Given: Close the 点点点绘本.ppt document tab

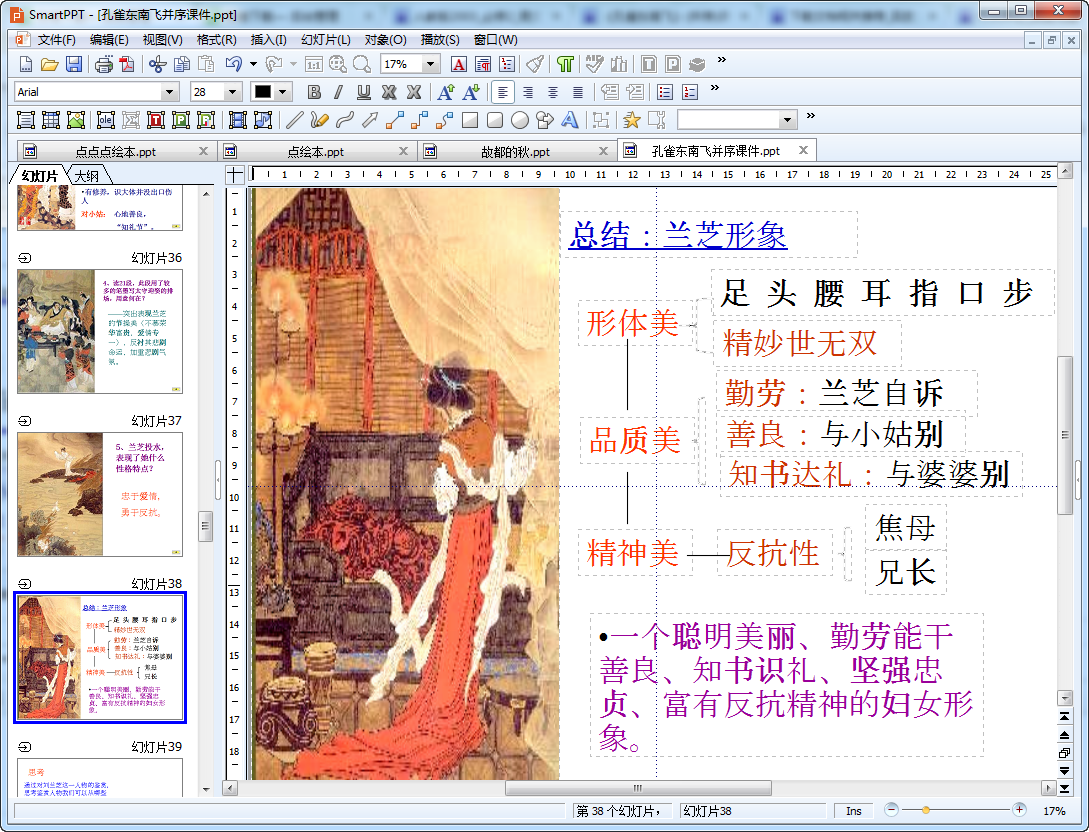Looking at the screenshot, I should (203, 151).
